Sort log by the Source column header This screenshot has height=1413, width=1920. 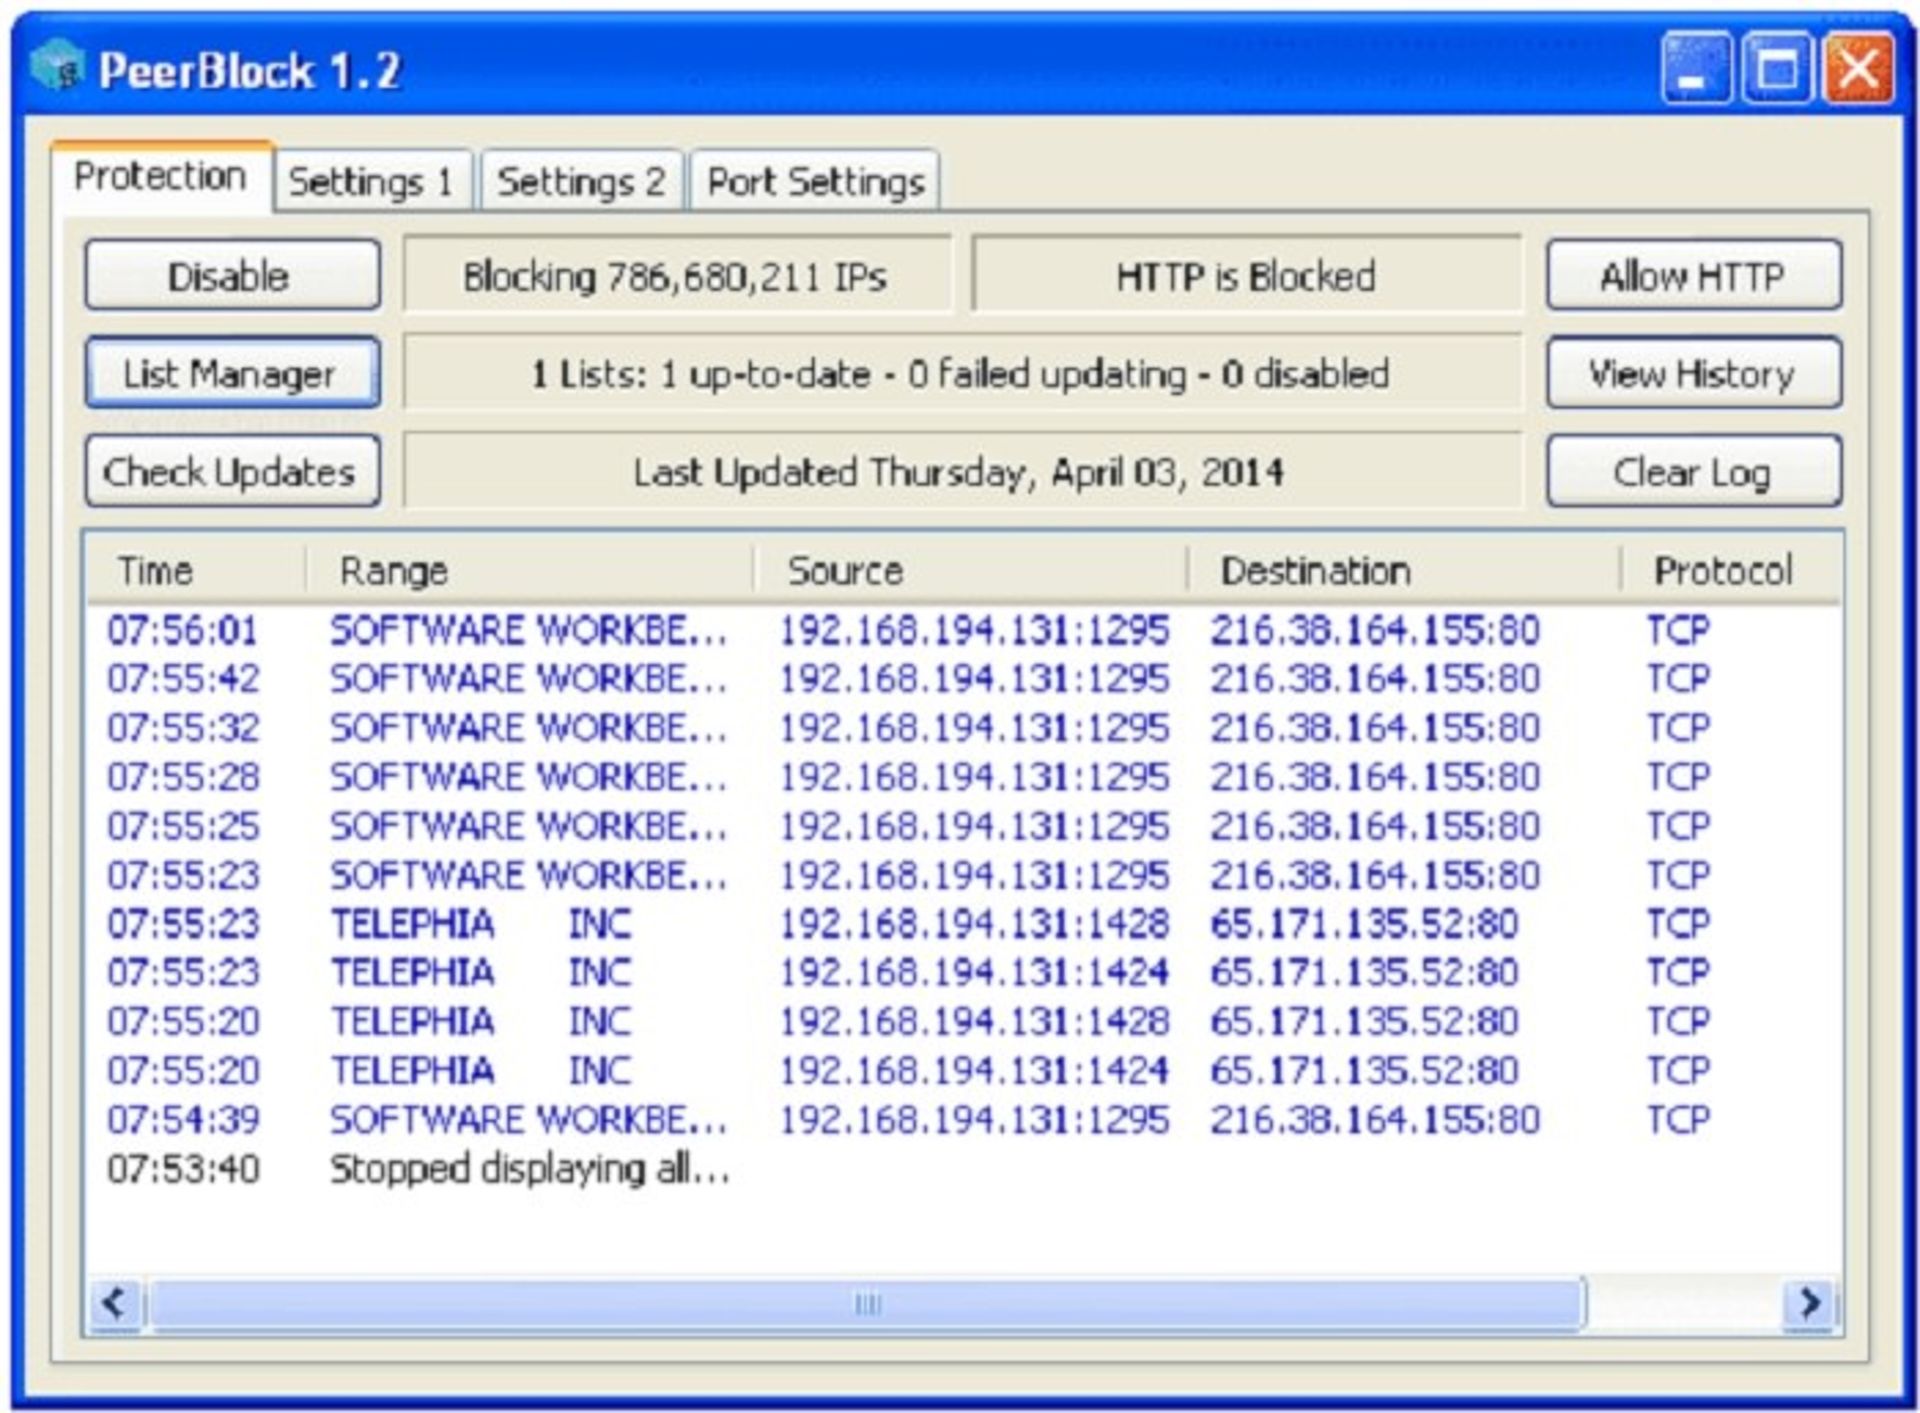coord(970,570)
